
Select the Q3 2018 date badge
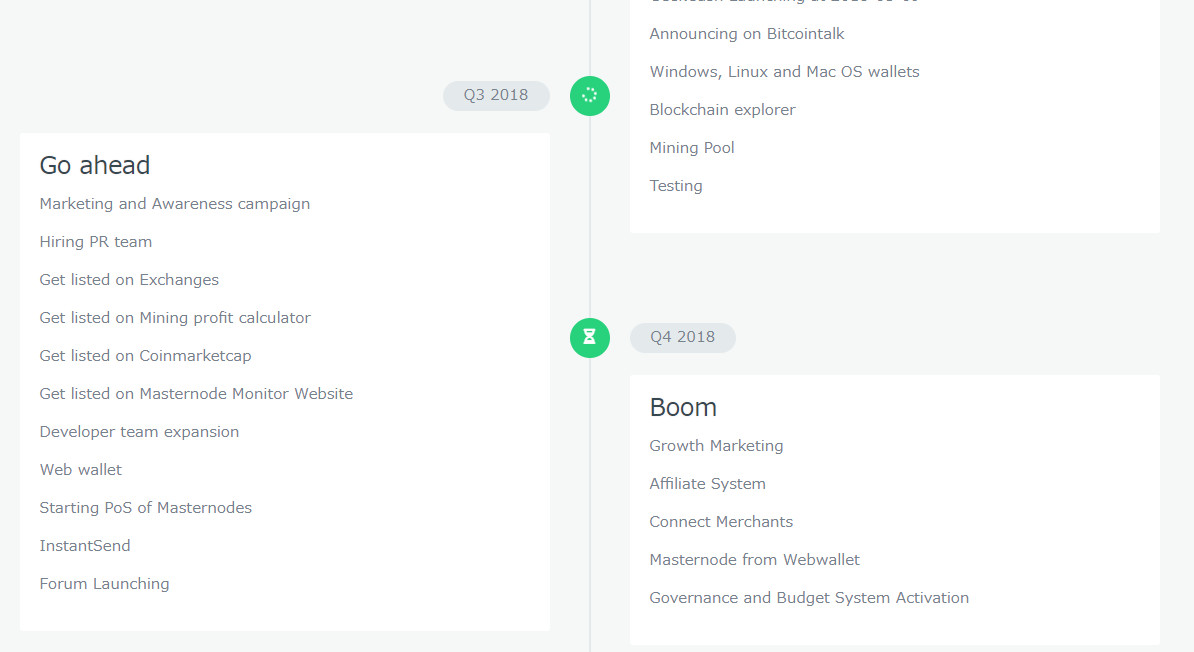[496, 96]
